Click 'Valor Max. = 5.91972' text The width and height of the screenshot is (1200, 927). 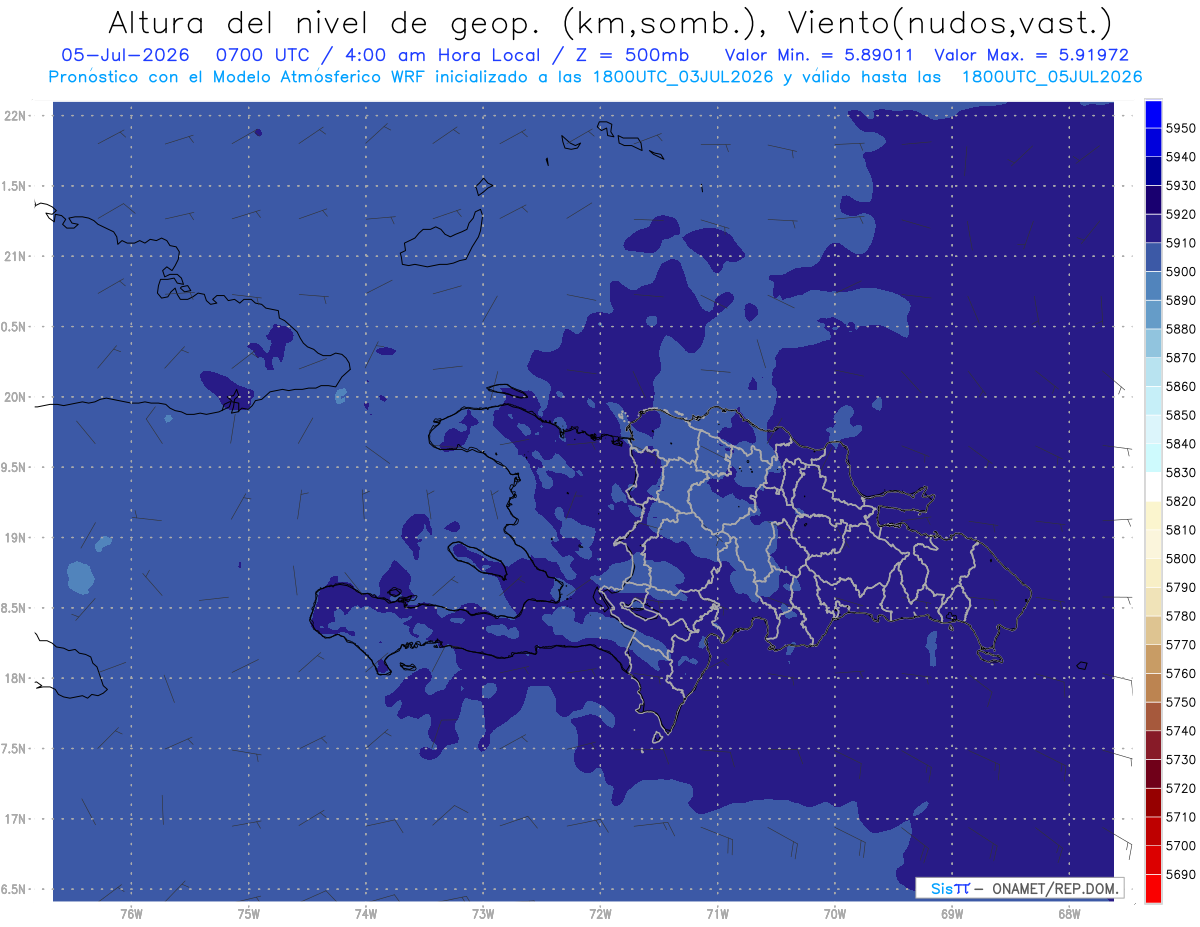(1031, 55)
